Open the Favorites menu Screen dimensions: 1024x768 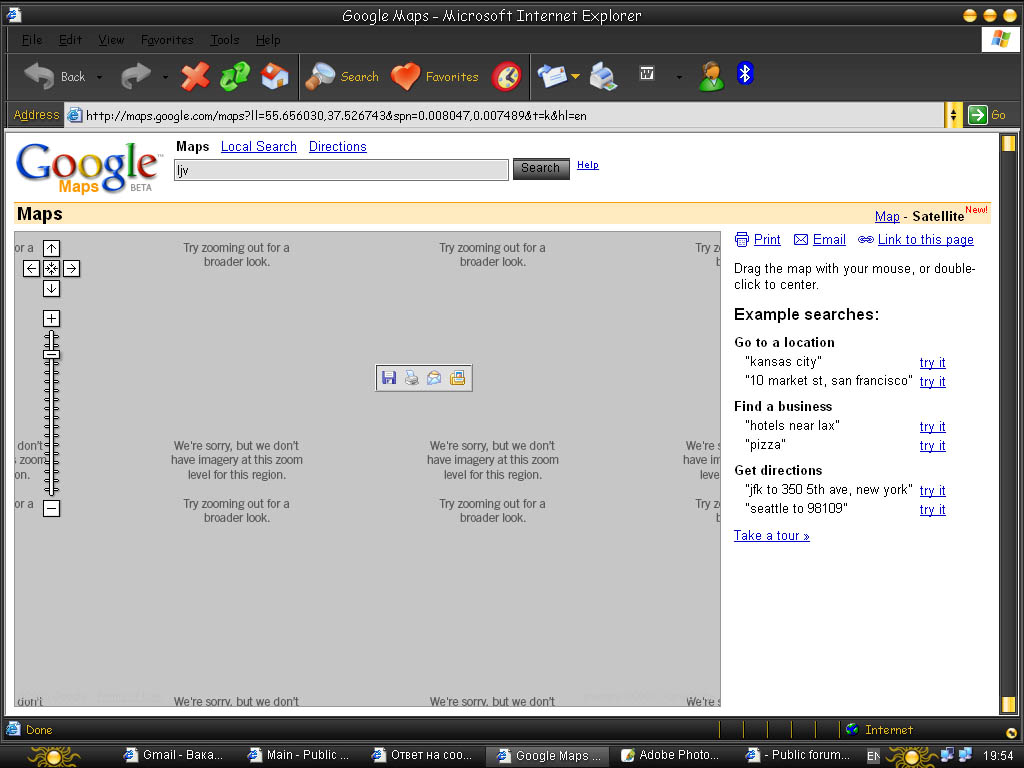(x=167, y=40)
